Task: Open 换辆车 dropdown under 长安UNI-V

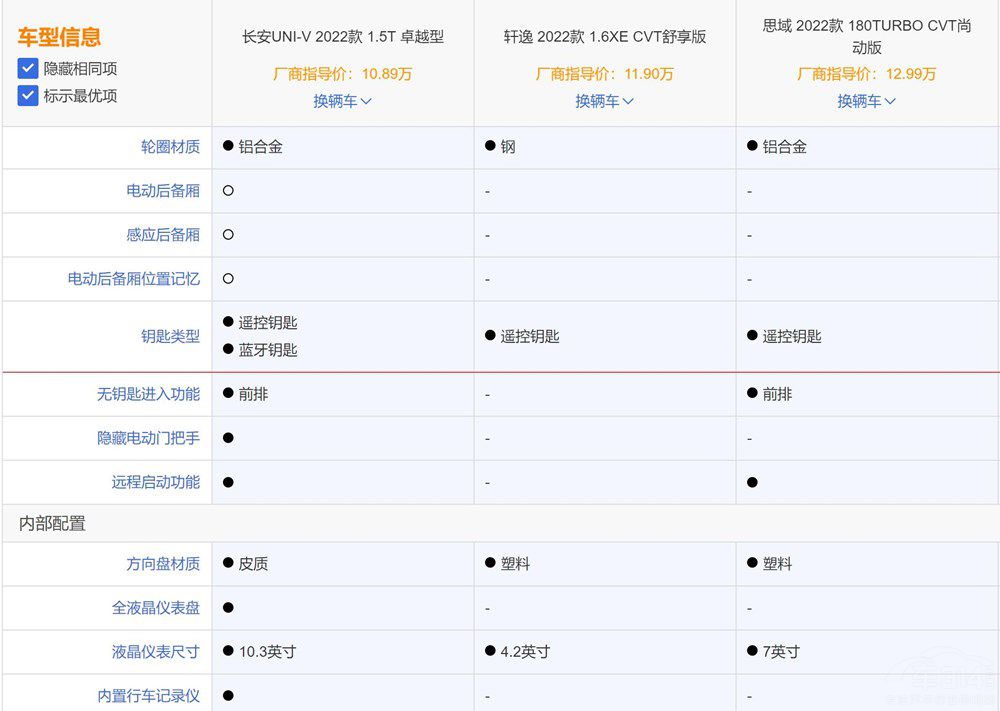Action: tap(342, 101)
